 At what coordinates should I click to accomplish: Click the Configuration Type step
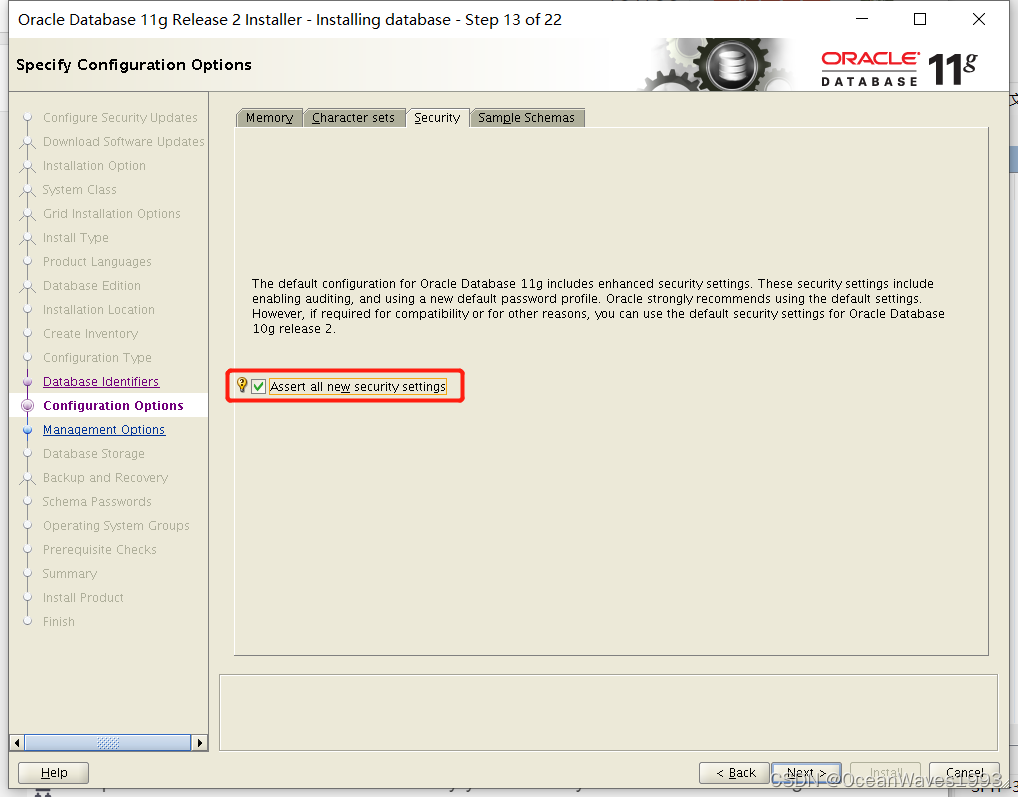[x=97, y=358]
